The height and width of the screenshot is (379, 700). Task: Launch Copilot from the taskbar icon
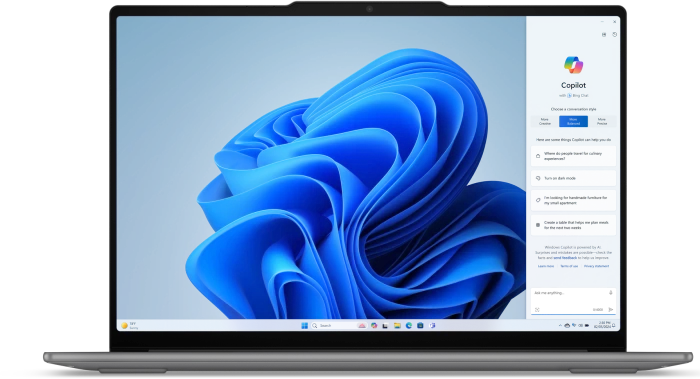[374, 325]
